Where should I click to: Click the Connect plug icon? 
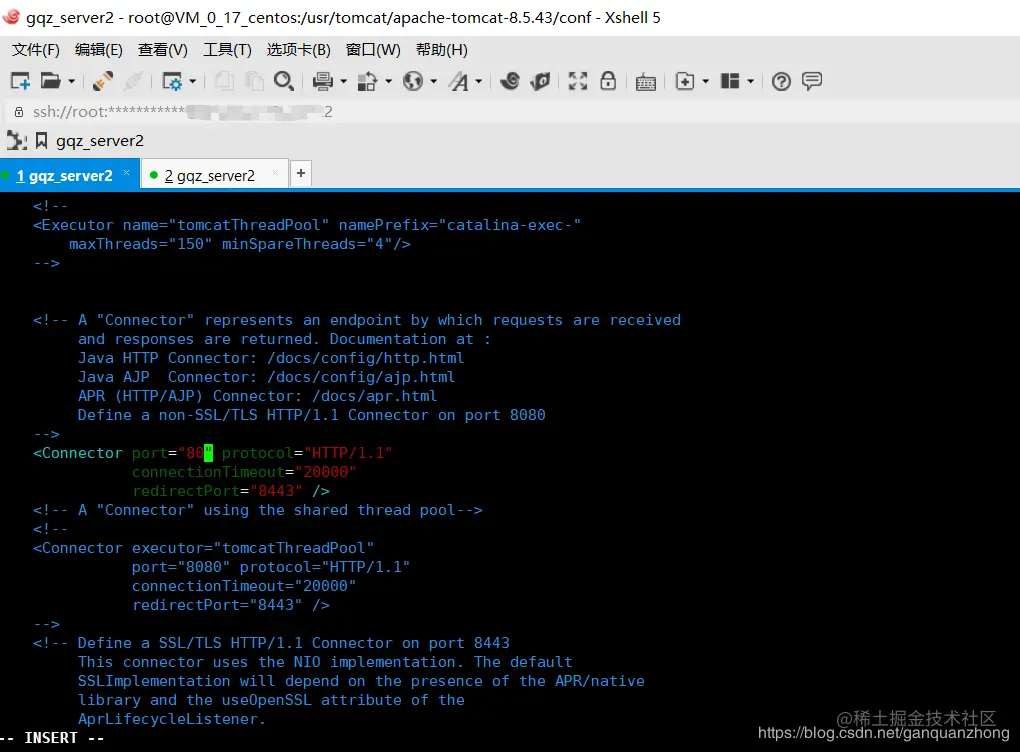click(x=103, y=81)
